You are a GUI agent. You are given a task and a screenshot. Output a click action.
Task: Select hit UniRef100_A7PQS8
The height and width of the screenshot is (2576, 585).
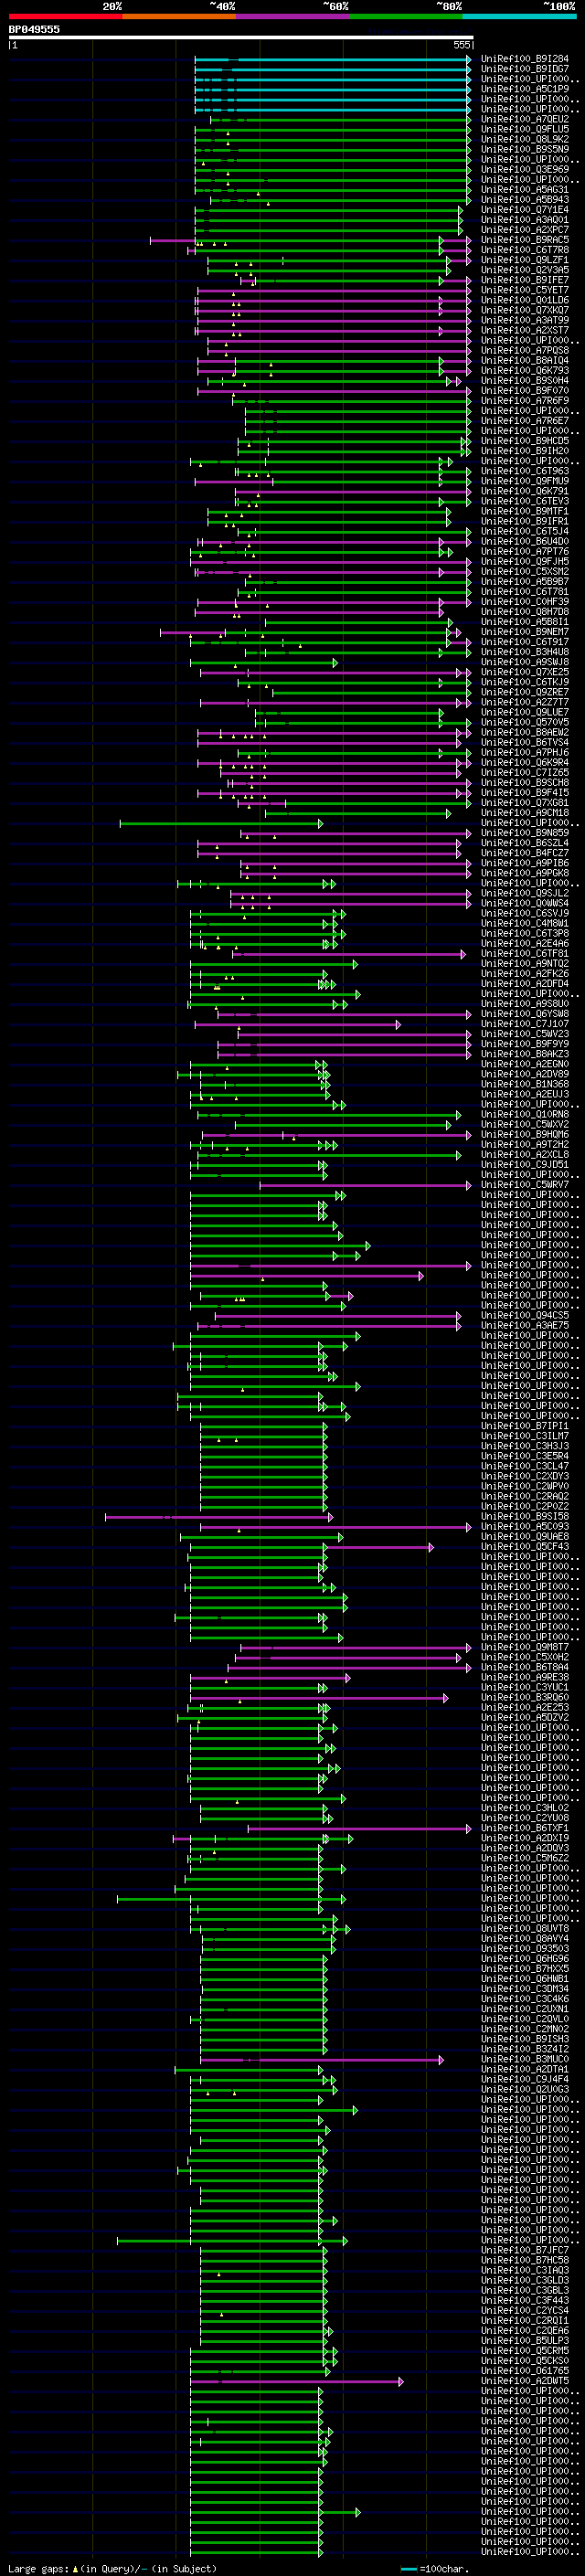(x=524, y=351)
